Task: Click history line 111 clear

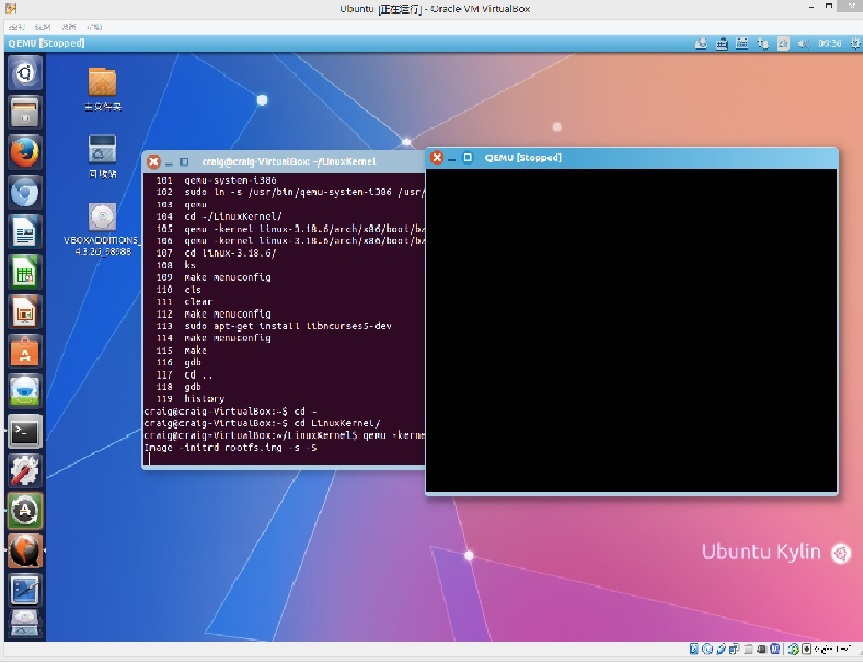Action: 184,302
